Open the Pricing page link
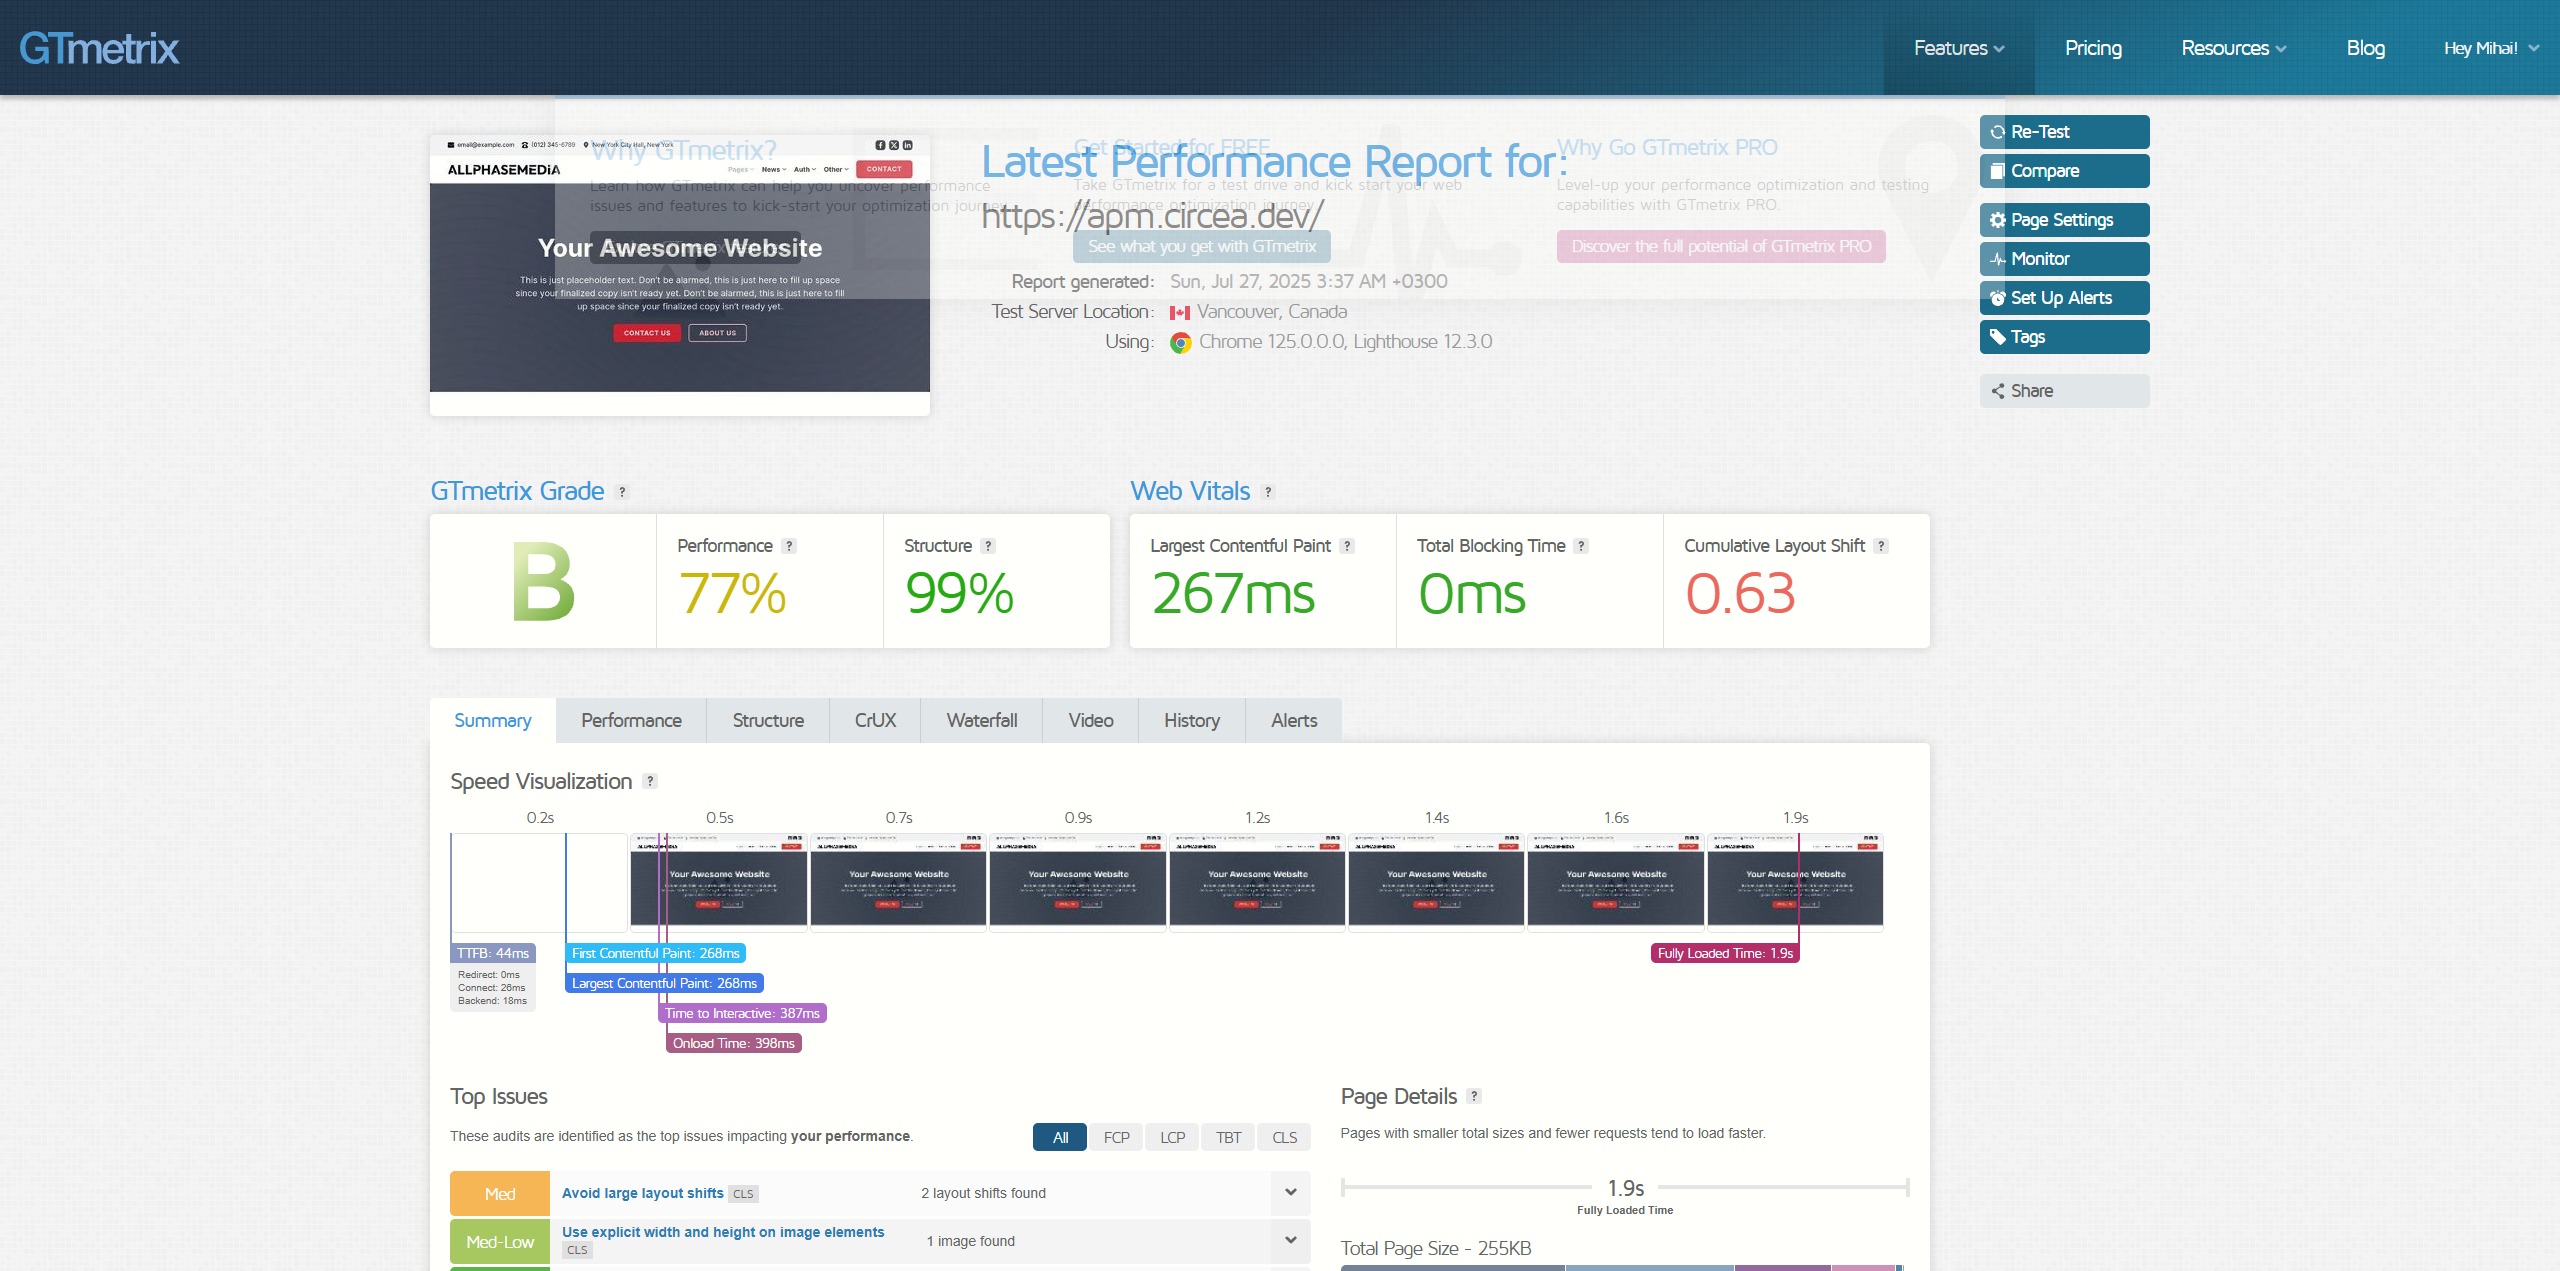The image size is (2560, 1271). [x=2093, y=48]
